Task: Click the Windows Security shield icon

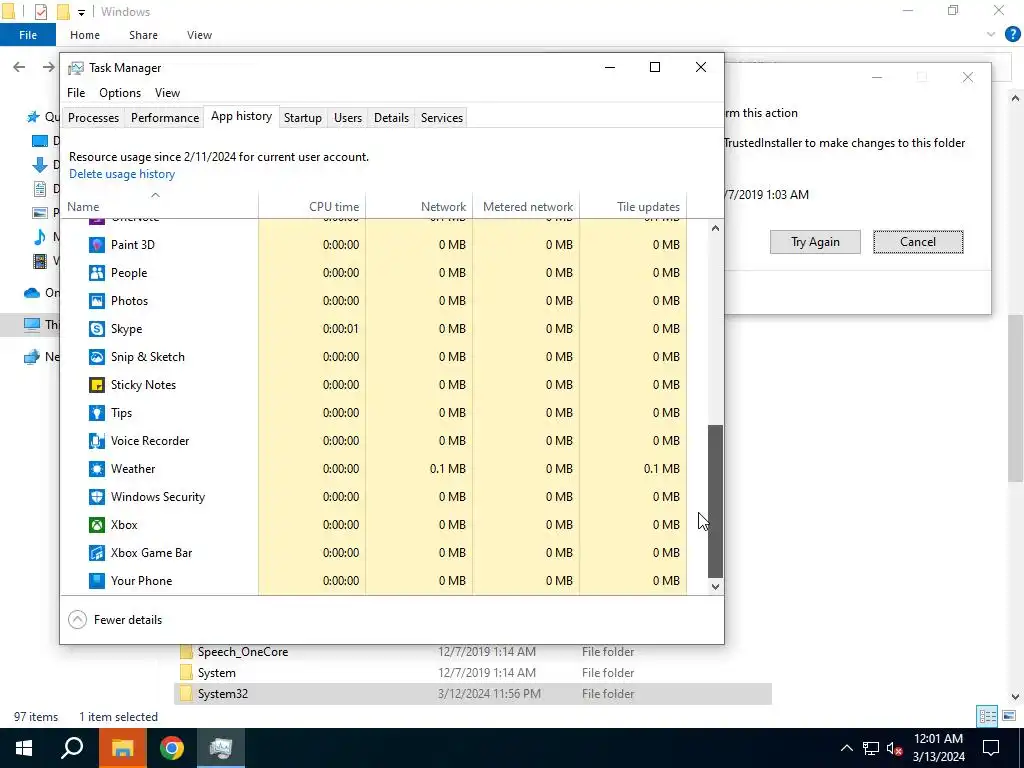Action: pos(97,497)
